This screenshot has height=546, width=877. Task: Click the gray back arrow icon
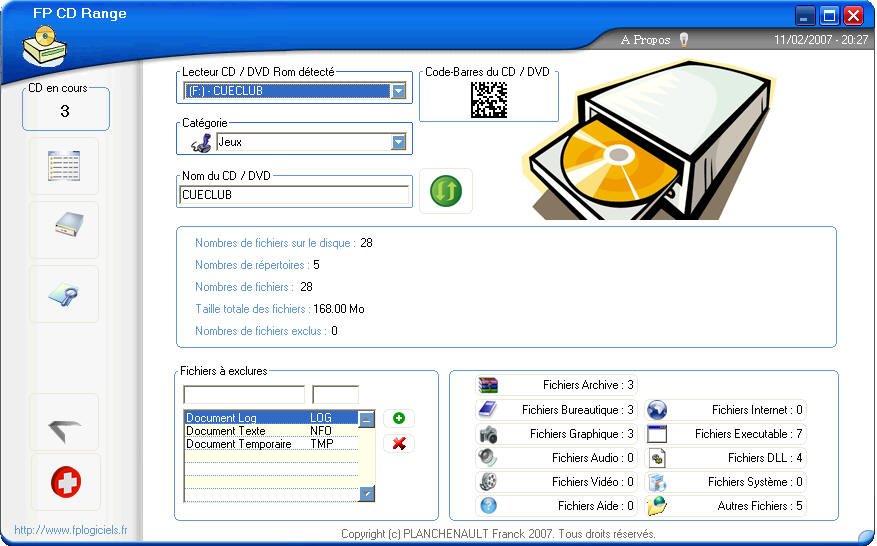click(x=65, y=423)
